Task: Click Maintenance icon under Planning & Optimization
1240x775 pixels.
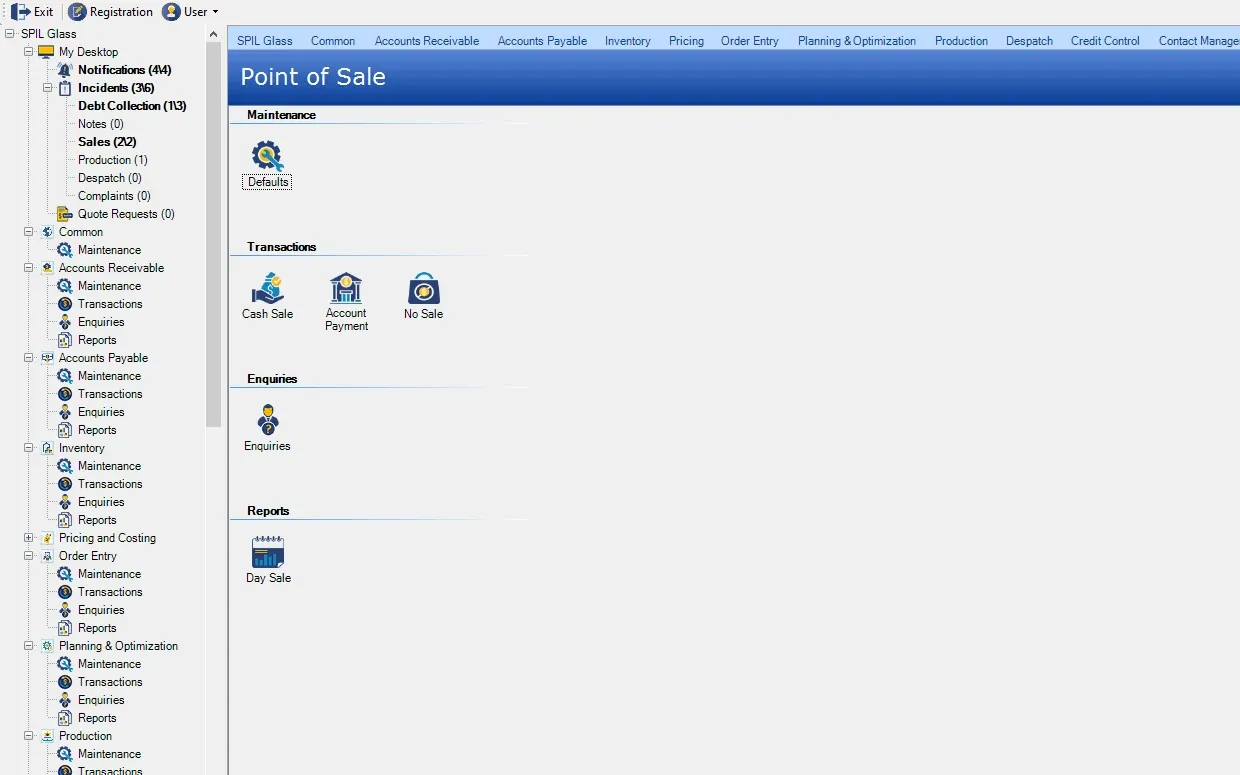Action: (65, 664)
